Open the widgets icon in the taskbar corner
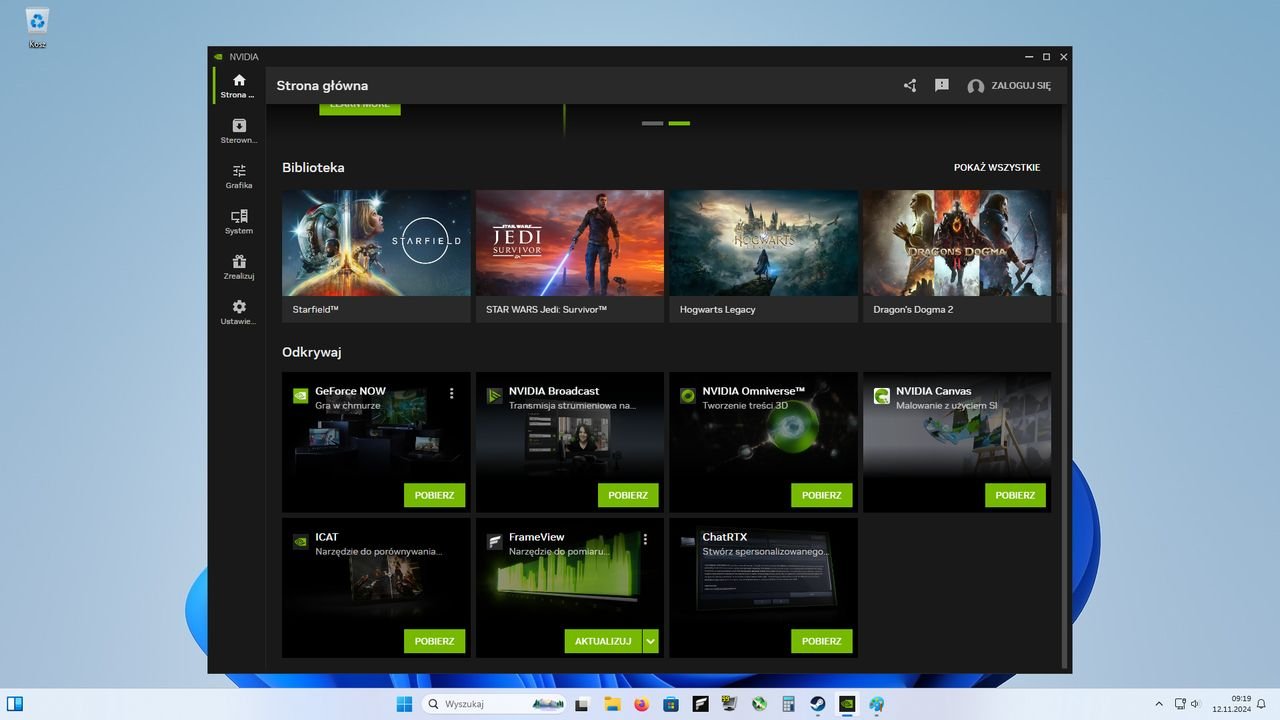1280x720 pixels. [x=15, y=704]
